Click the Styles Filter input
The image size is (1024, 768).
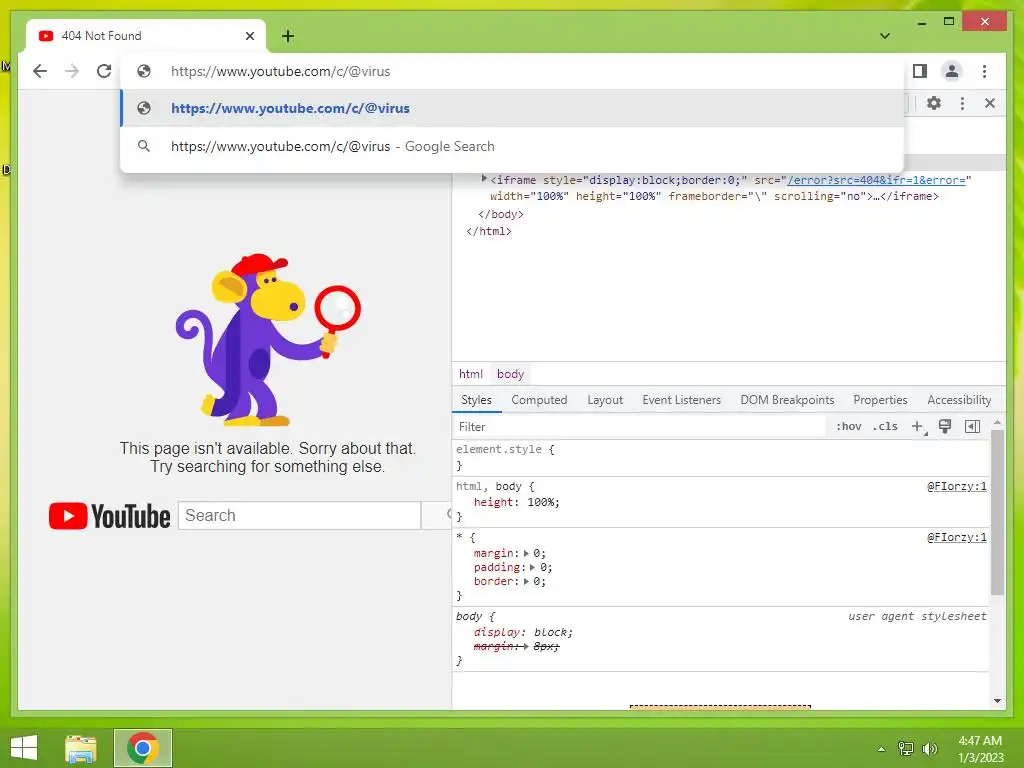(640, 426)
